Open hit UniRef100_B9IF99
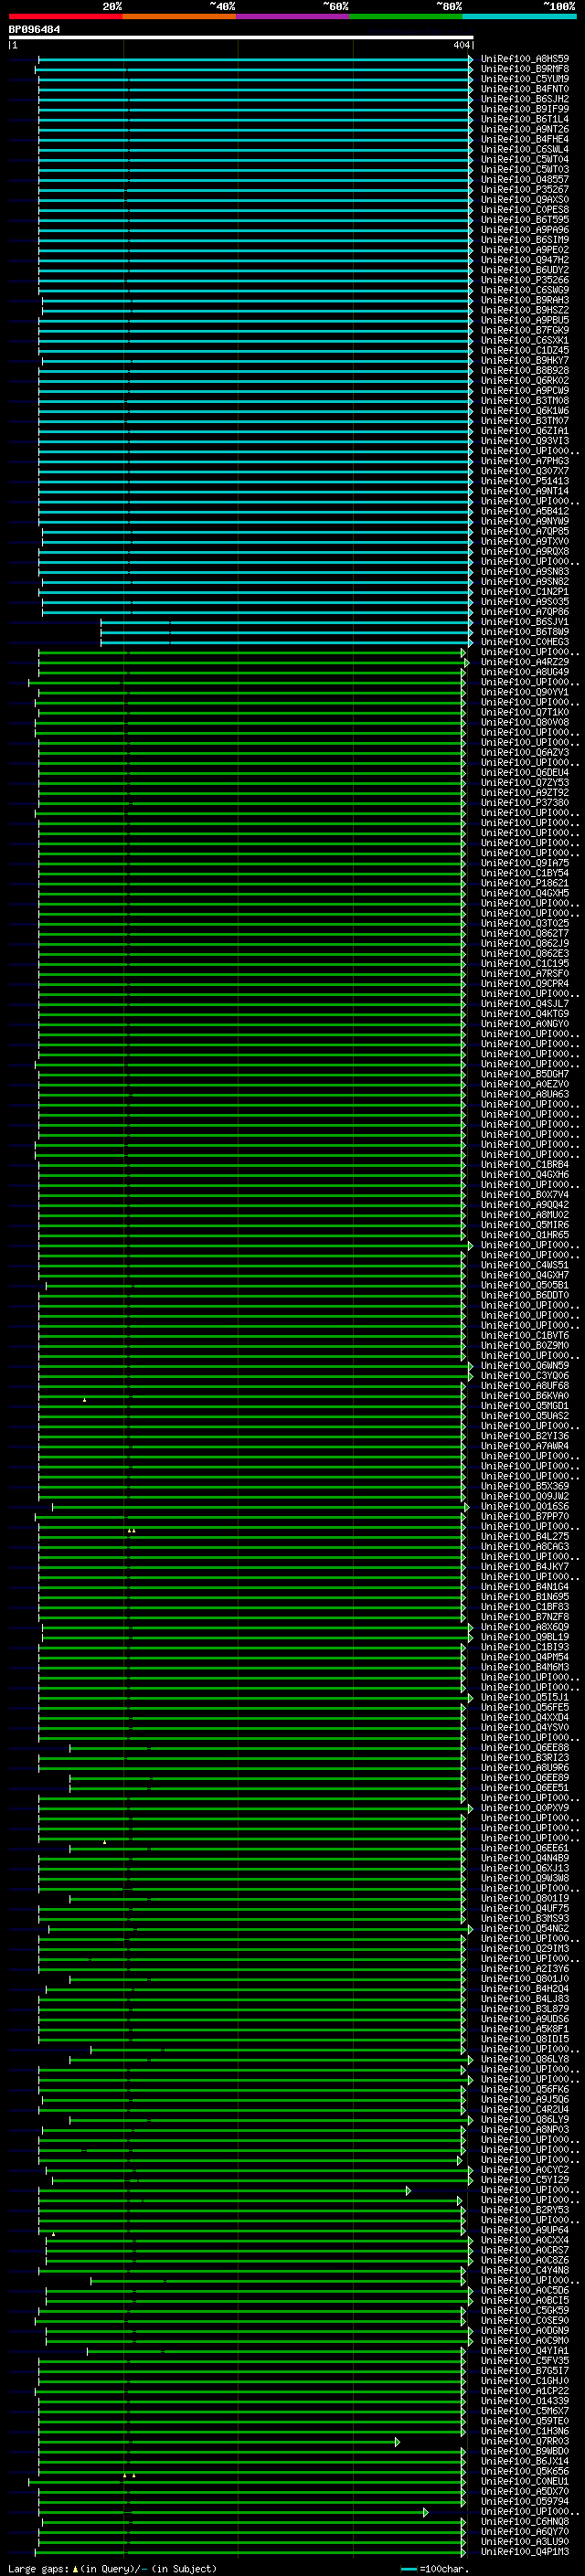Viewport: 585px width, 2576px height. [x=525, y=109]
